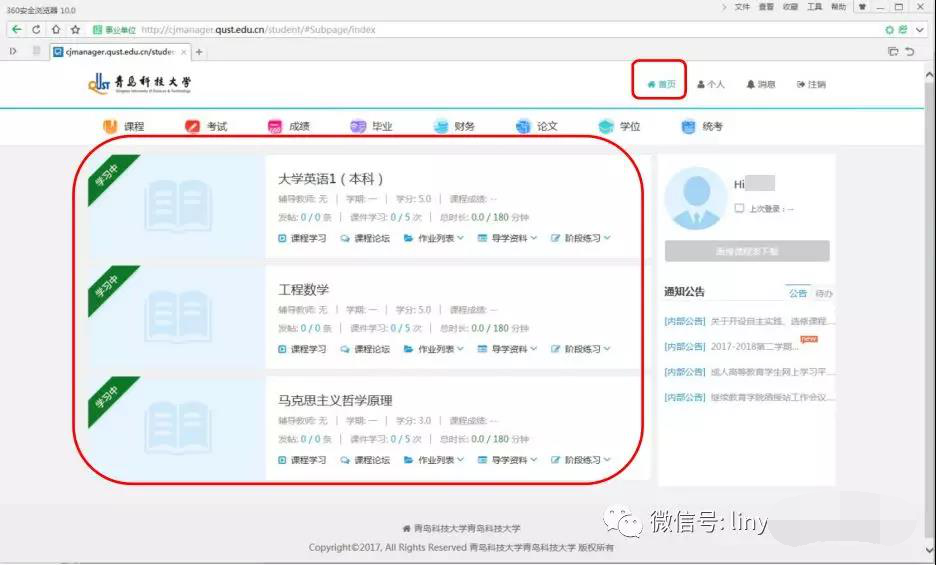Viewport: 936px width, 565px height.
Task: Expand 作业列表 dropdown for 大学英语1
Action: click(434, 238)
